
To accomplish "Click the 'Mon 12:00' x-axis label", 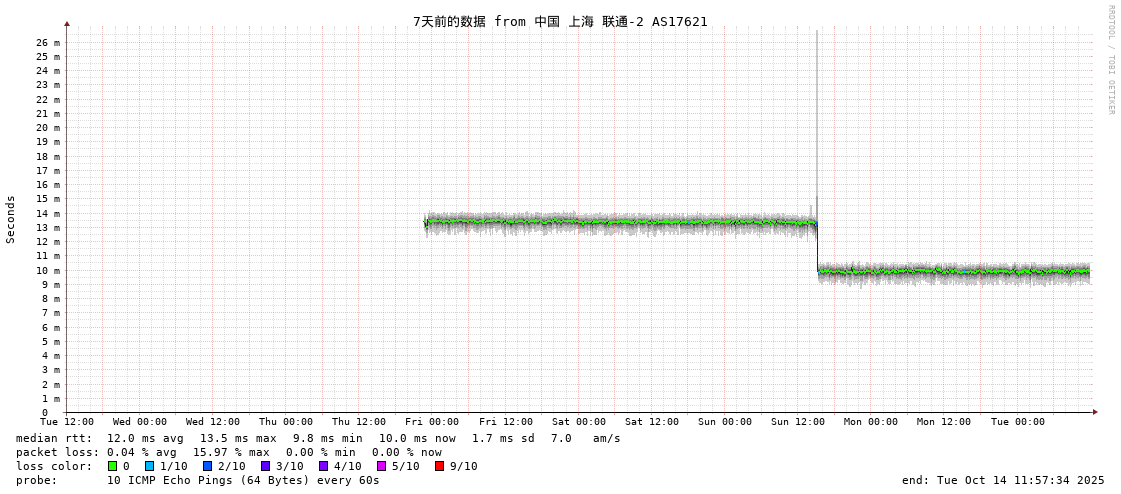I will point(944,422).
